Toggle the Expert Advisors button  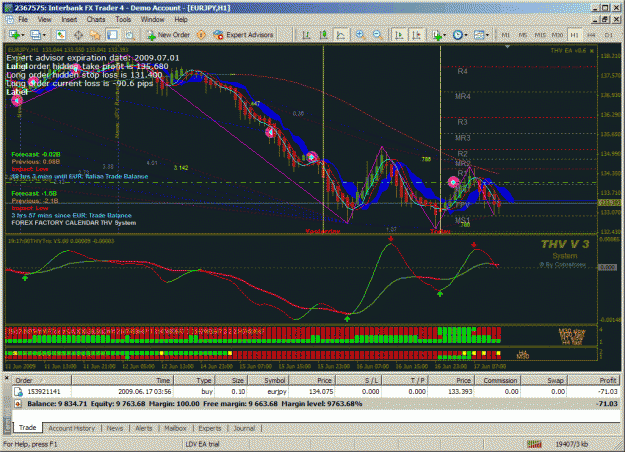(243, 35)
